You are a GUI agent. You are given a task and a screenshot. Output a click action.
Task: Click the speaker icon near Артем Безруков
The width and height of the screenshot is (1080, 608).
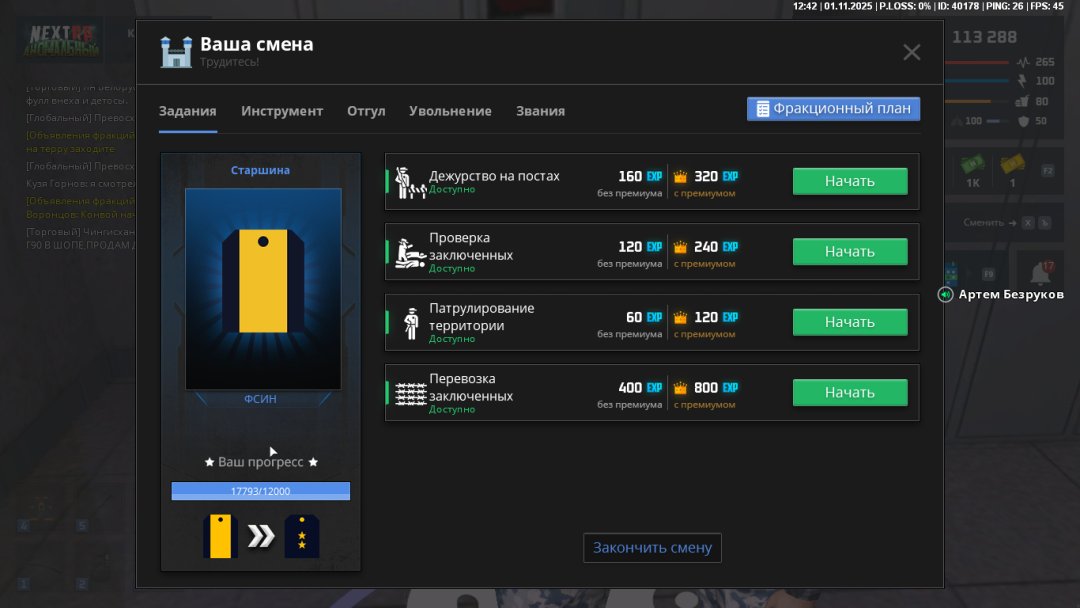(946, 294)
